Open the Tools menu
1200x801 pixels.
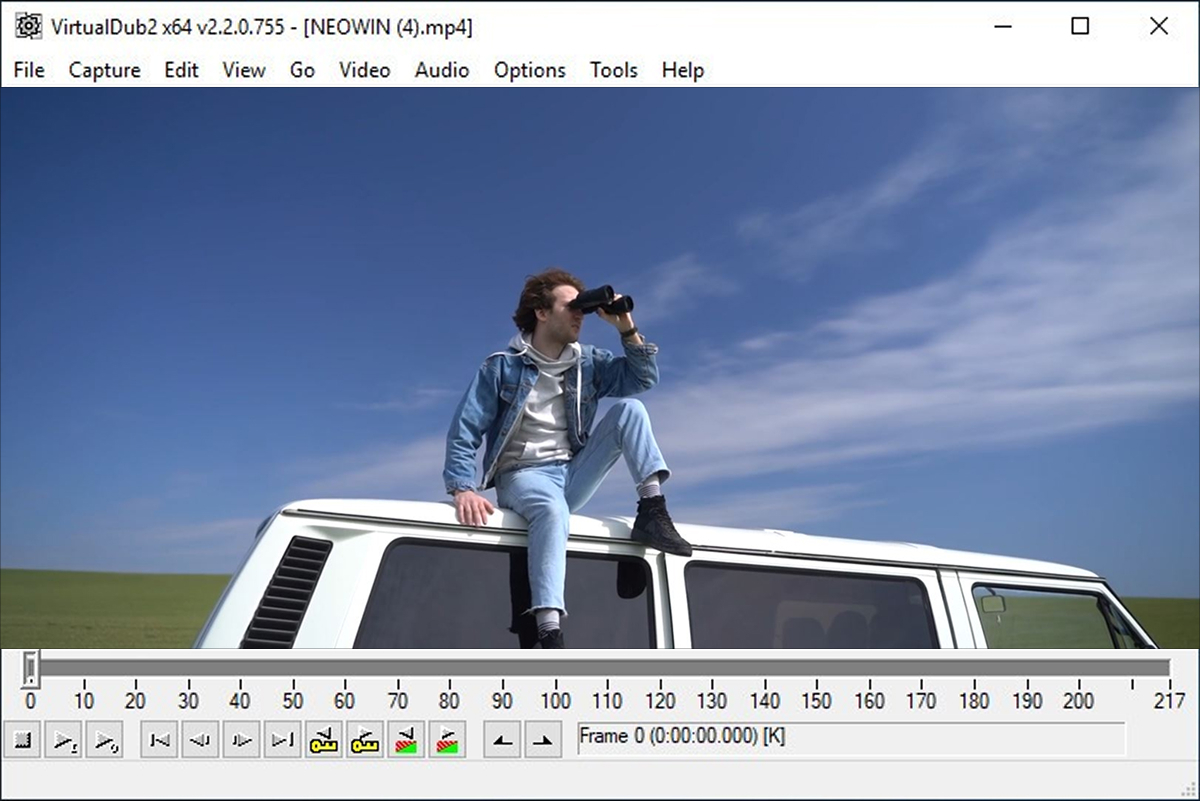pyautogui.click(x=613, y=70)
